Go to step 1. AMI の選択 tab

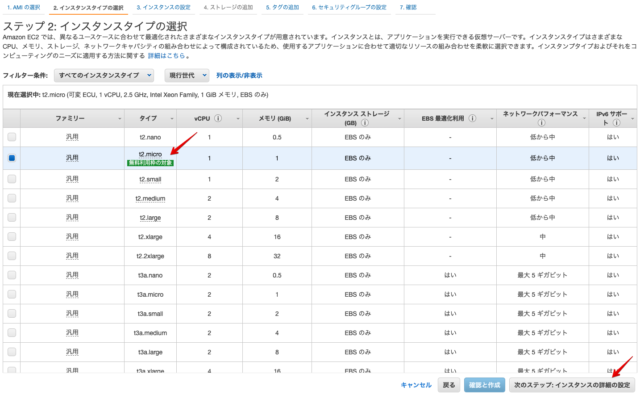point(24,7)
